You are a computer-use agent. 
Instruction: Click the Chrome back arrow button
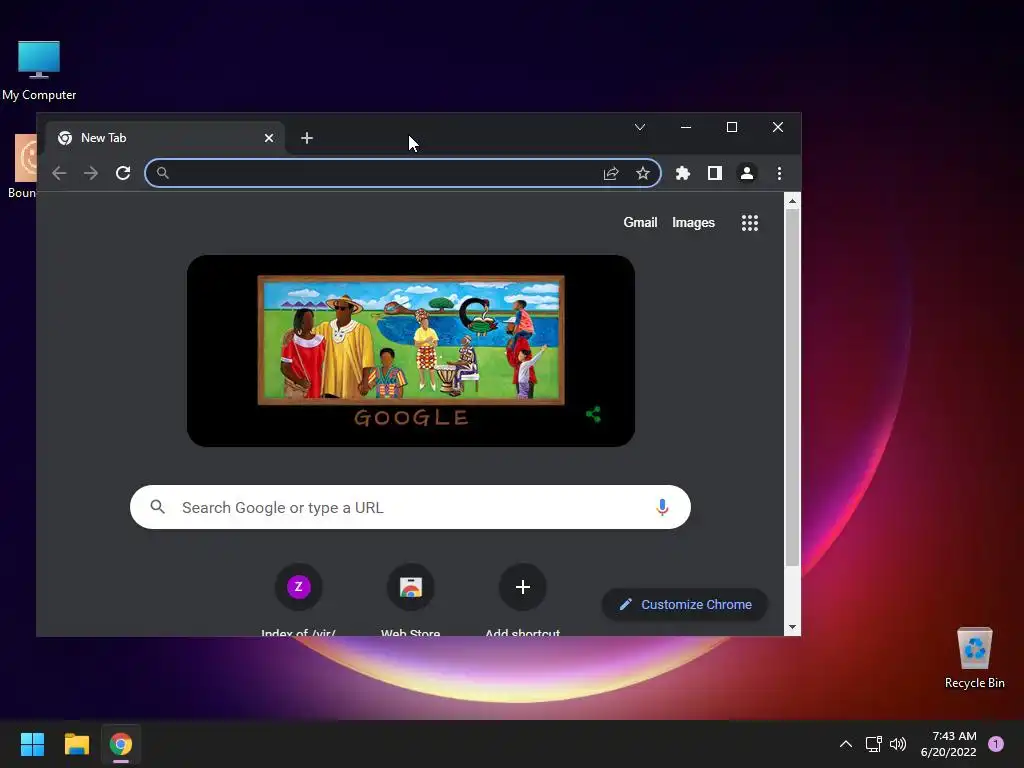tap(59, 173)
